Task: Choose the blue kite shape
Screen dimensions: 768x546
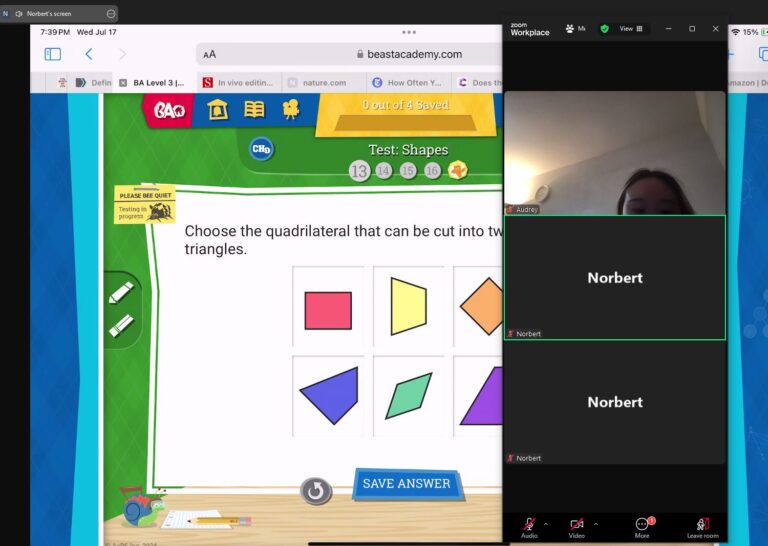Action: pyautogui.click(x=328, y=396)
